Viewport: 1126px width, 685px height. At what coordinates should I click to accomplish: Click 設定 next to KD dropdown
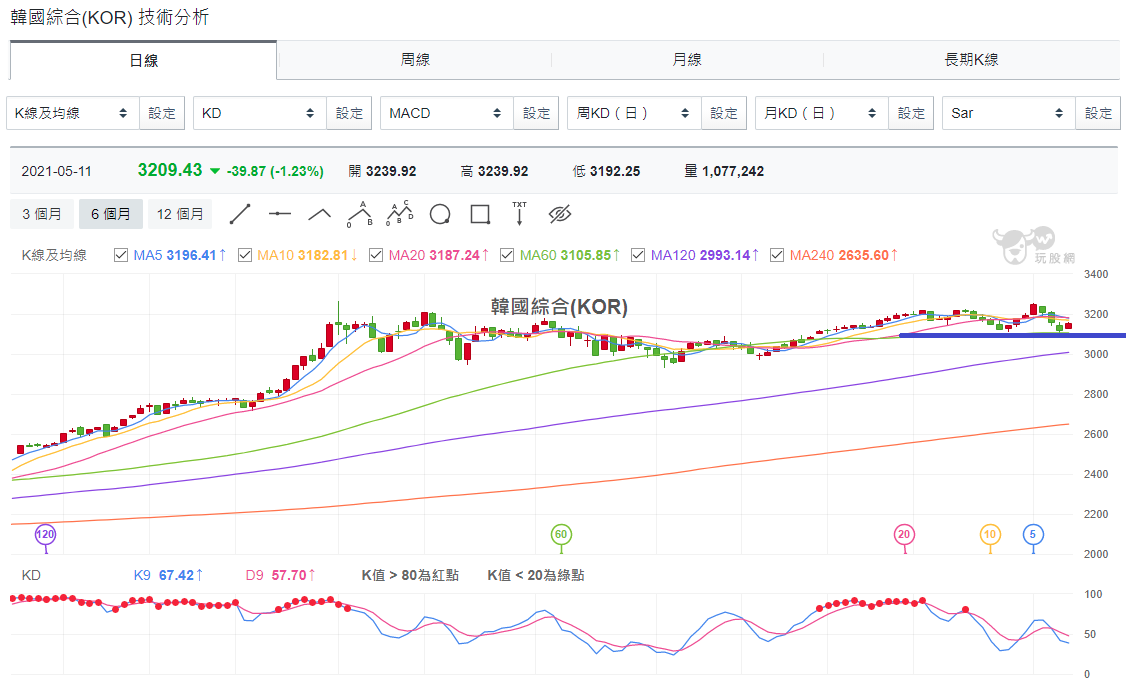click(349, 113)
